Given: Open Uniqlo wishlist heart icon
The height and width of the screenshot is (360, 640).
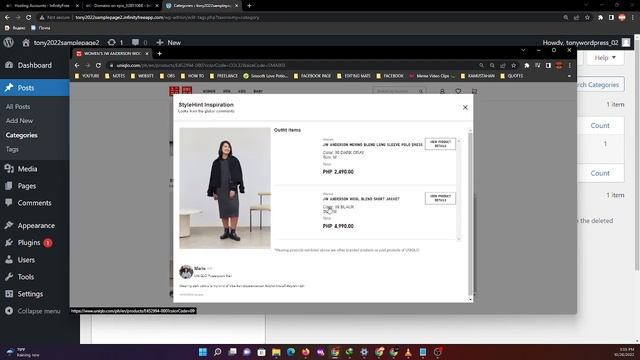Looking at the screenshot, I should [458, 91].
